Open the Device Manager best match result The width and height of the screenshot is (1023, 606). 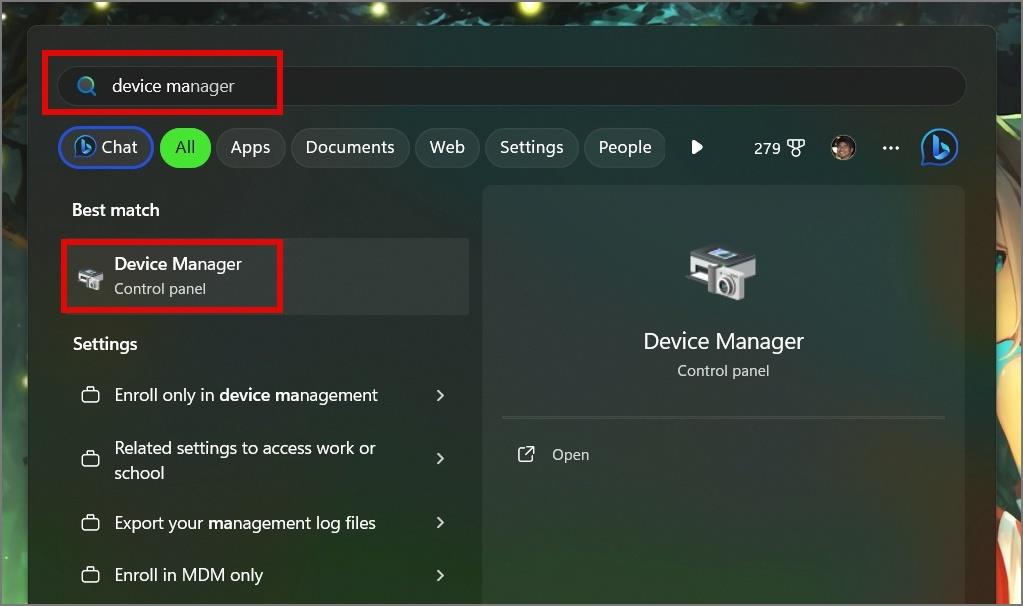coord(266,277)
